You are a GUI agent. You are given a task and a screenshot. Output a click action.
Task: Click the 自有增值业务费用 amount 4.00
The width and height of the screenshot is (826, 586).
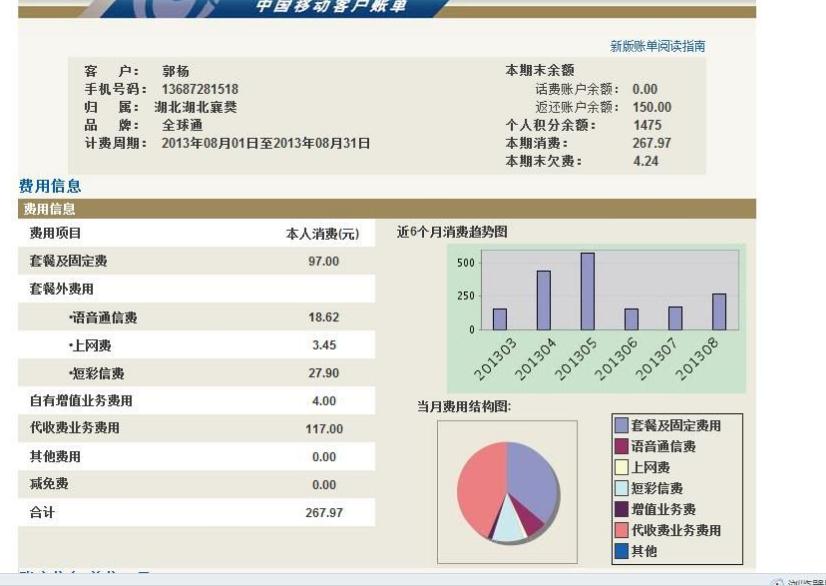point(324,401)
